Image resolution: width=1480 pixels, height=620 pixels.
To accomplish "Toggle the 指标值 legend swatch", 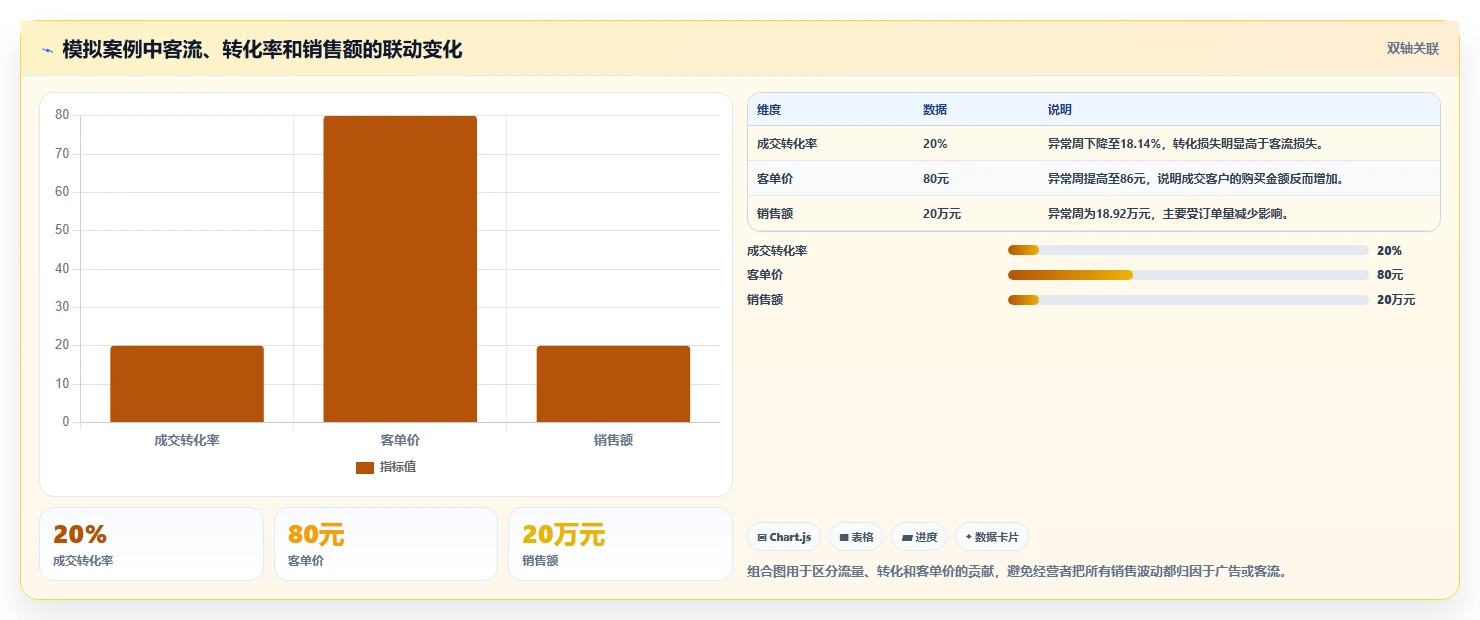I will [365, 468].
